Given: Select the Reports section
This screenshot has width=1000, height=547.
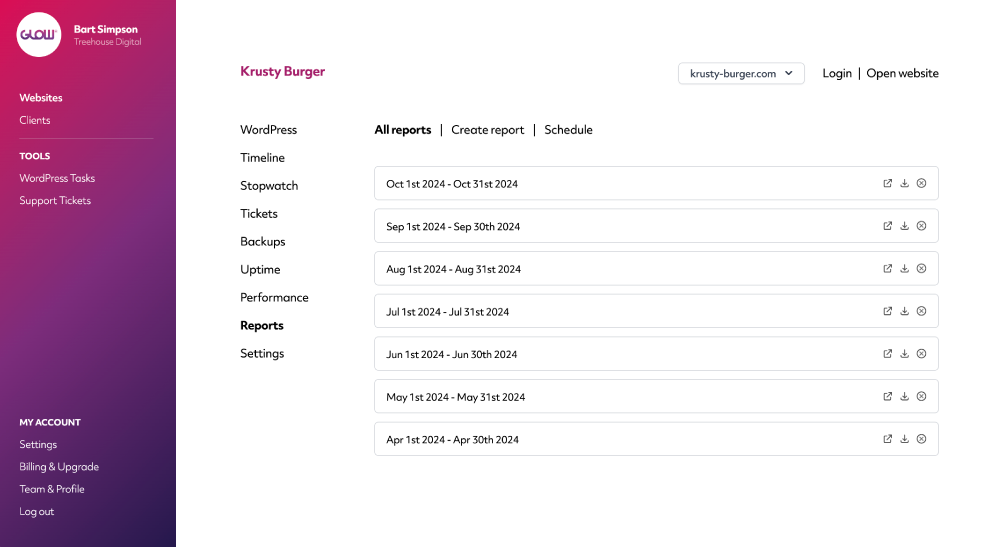Looking at the screenshot, I should (261, 326).
